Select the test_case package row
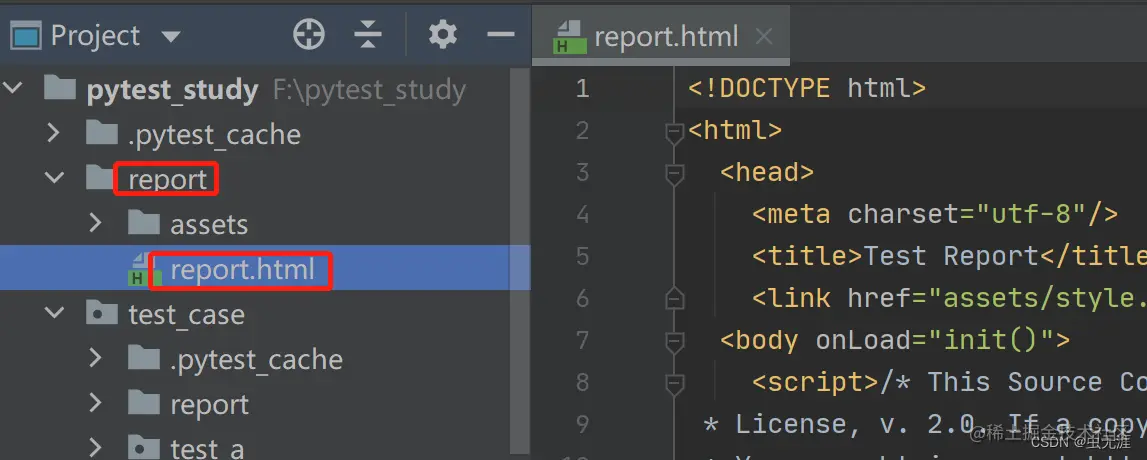 click(265, 314)
